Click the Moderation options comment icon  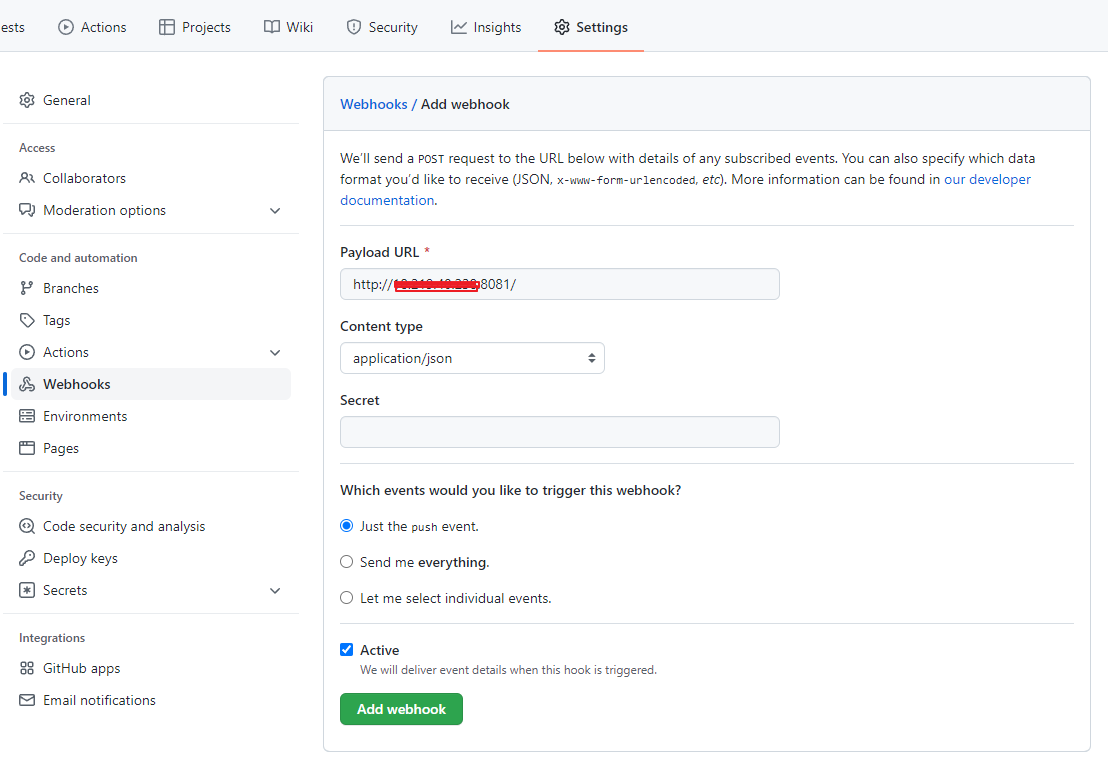tap(27, 210)
